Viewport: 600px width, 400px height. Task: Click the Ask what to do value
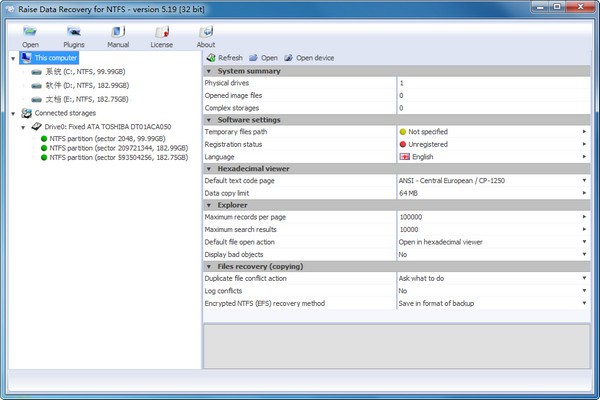pos(421,278)
